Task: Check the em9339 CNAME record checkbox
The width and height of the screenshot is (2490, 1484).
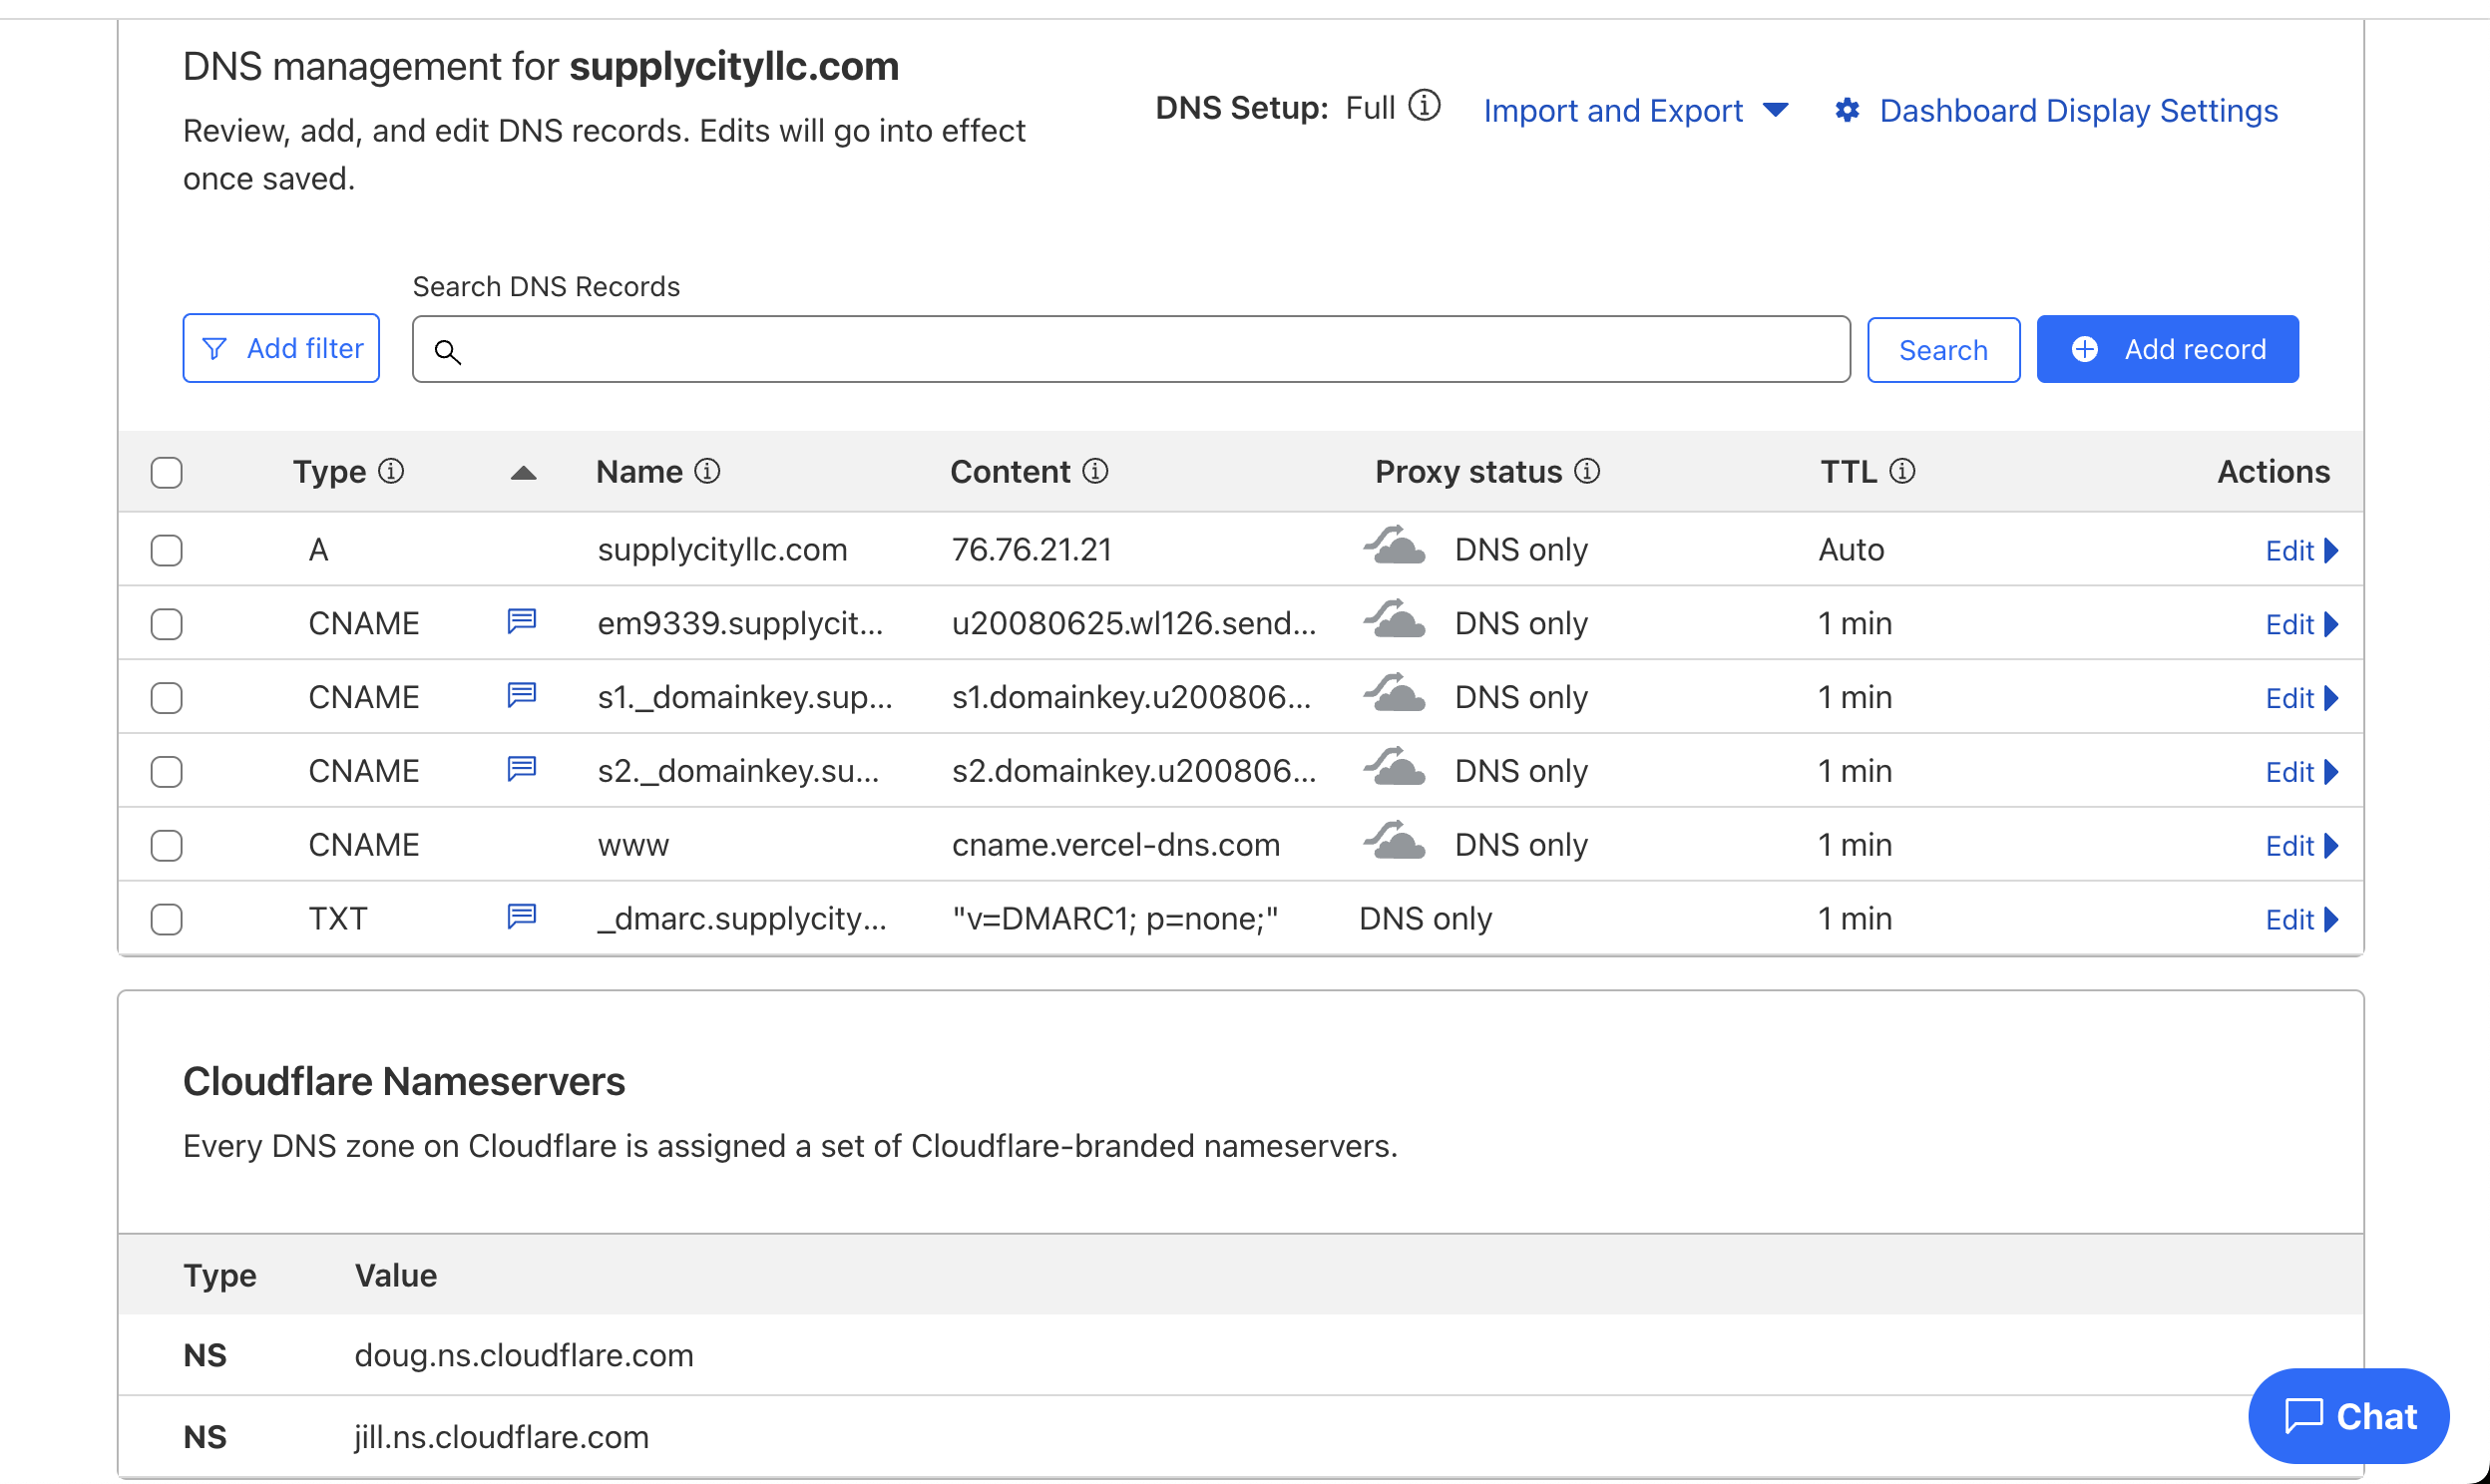Action: pos(167,624)
